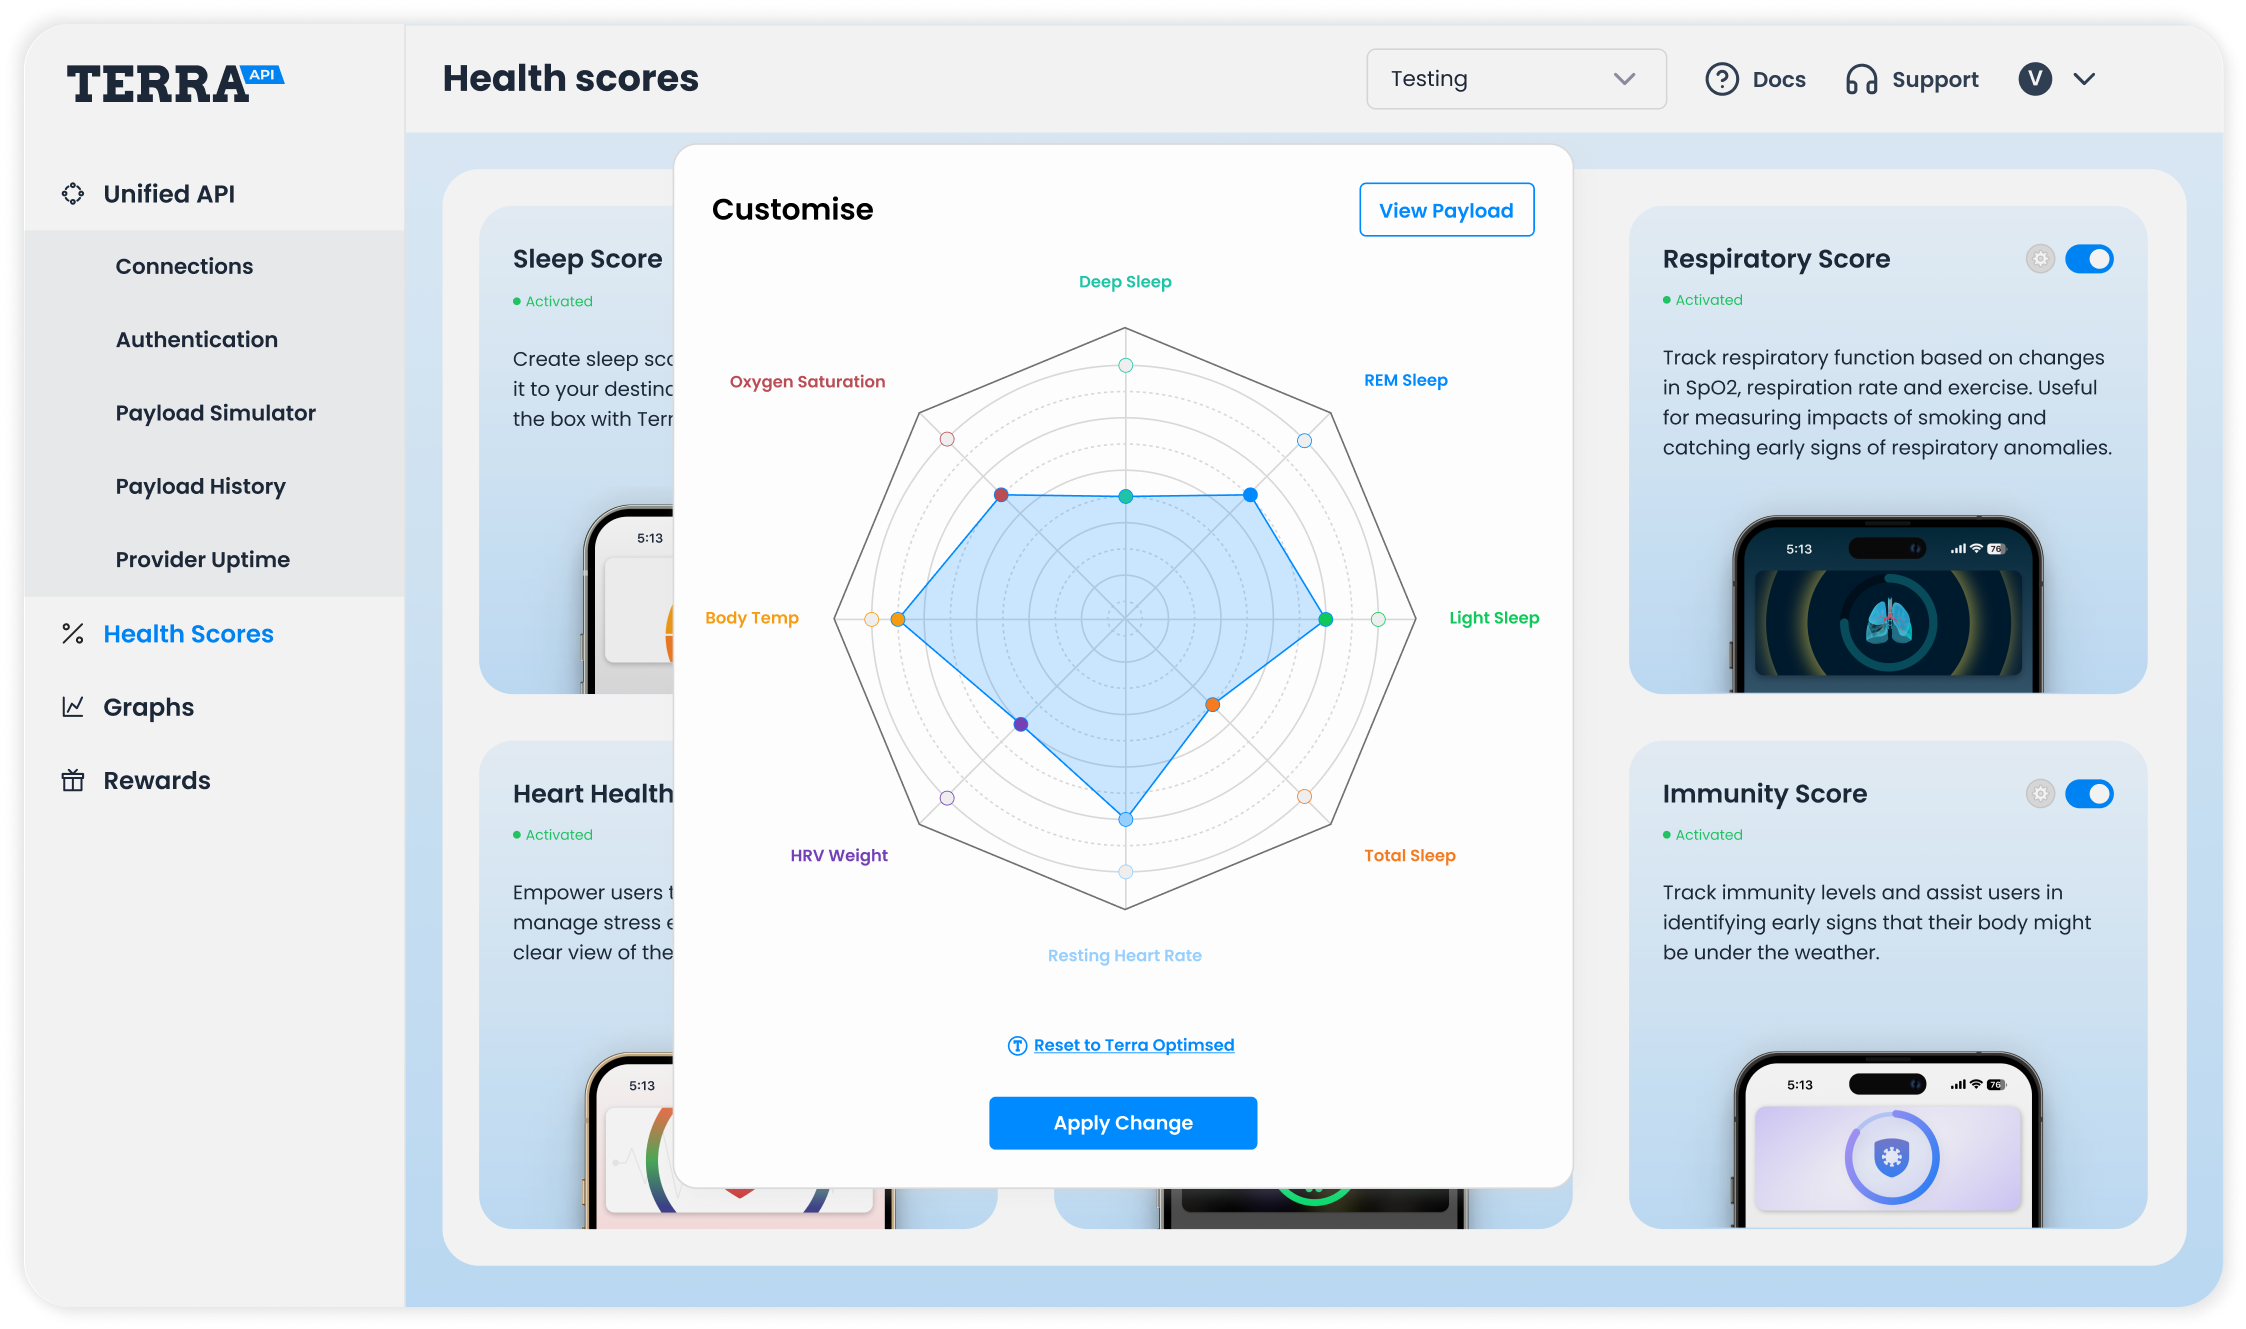Toggle the Respiratory Score activation switch

(x=2091, y=259)
